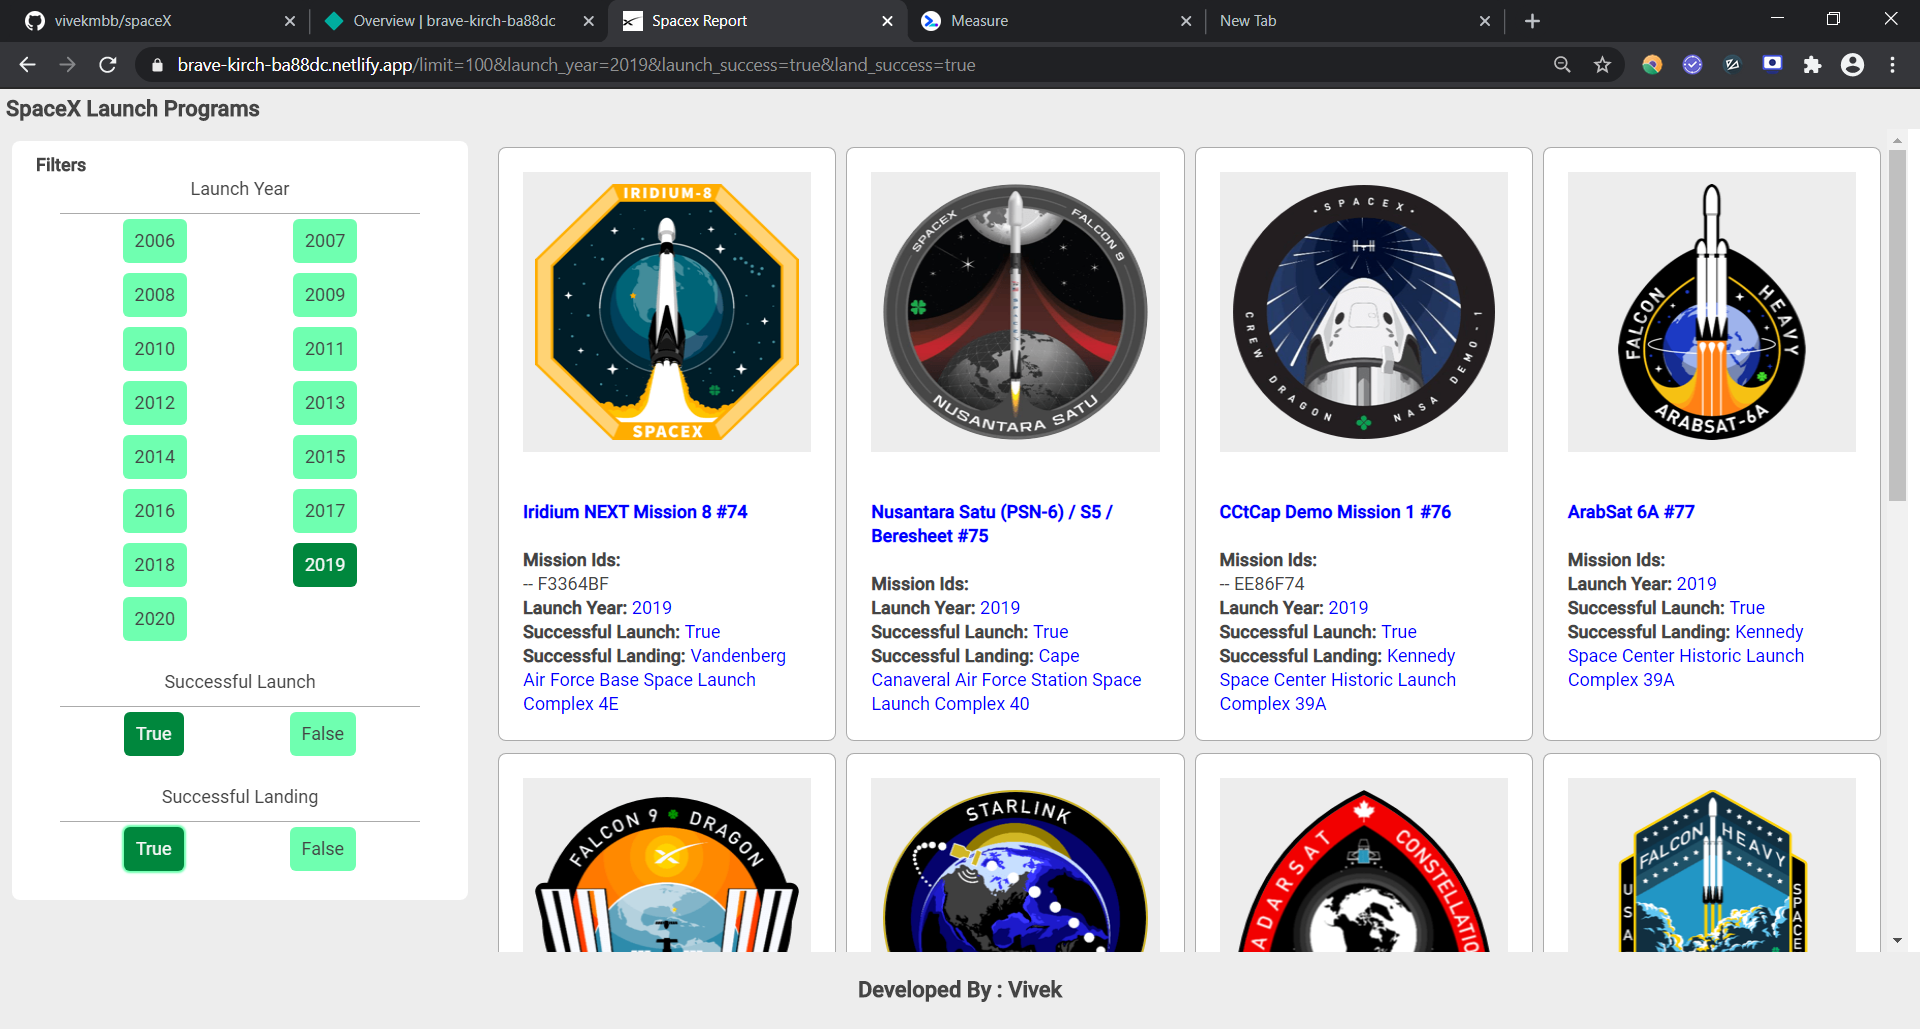This screenshot has width=1920, height=1029.
Task: Click the scrollbar down arrow
Action: (1897, 941)
